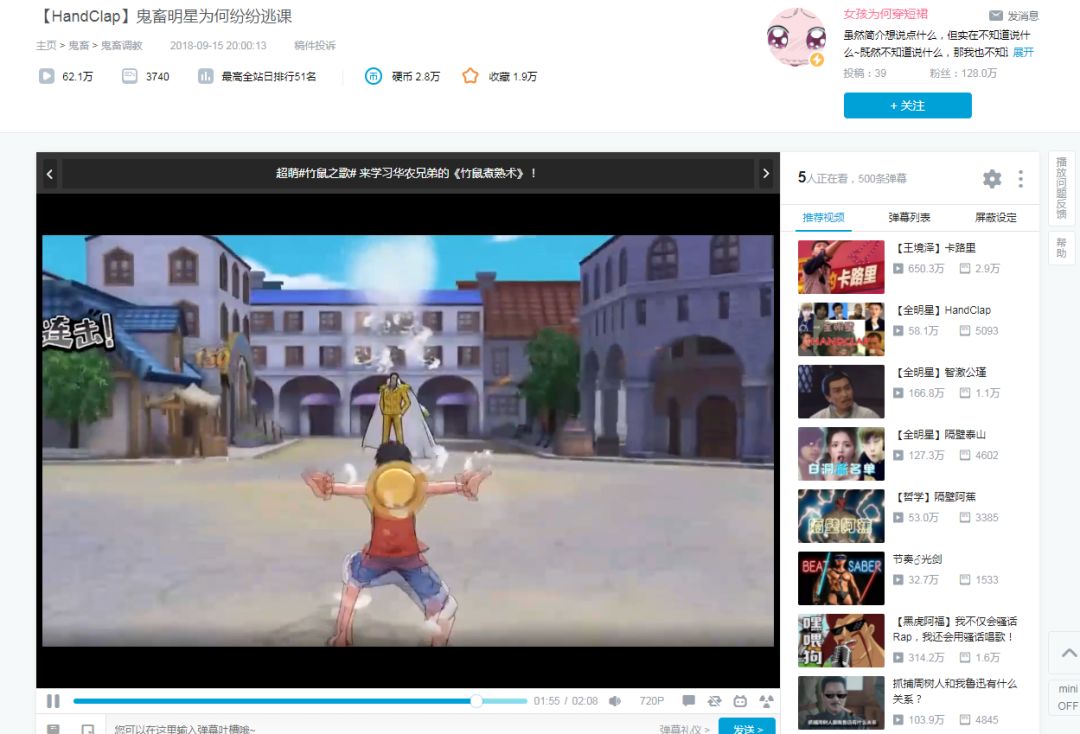Go to previous promo banner arrow
The height and width of the screenshot is (734, 1080).
pos(50,174)
